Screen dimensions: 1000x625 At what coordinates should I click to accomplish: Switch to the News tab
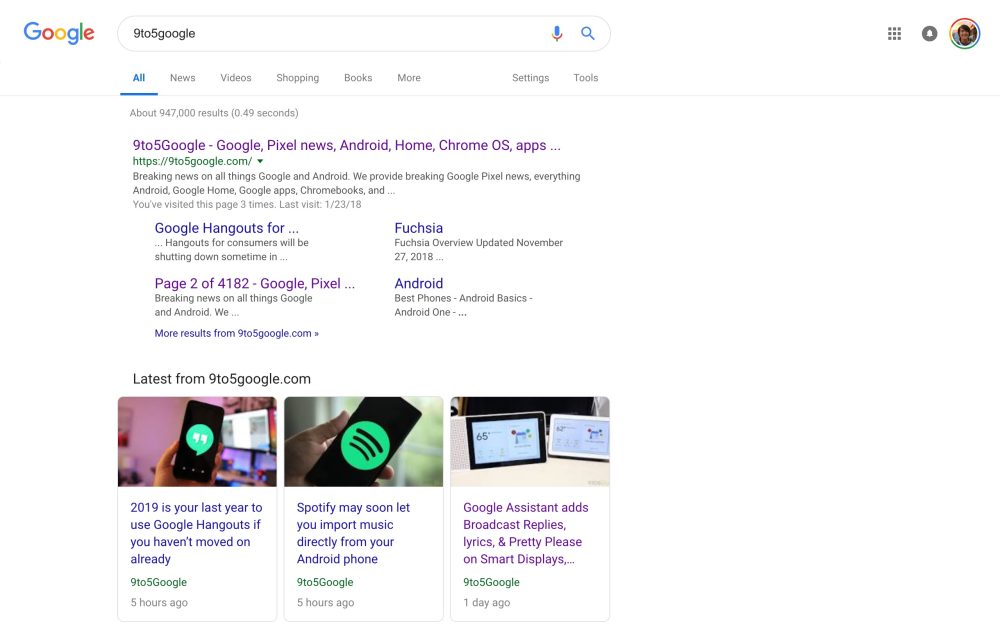pos(182,77)
